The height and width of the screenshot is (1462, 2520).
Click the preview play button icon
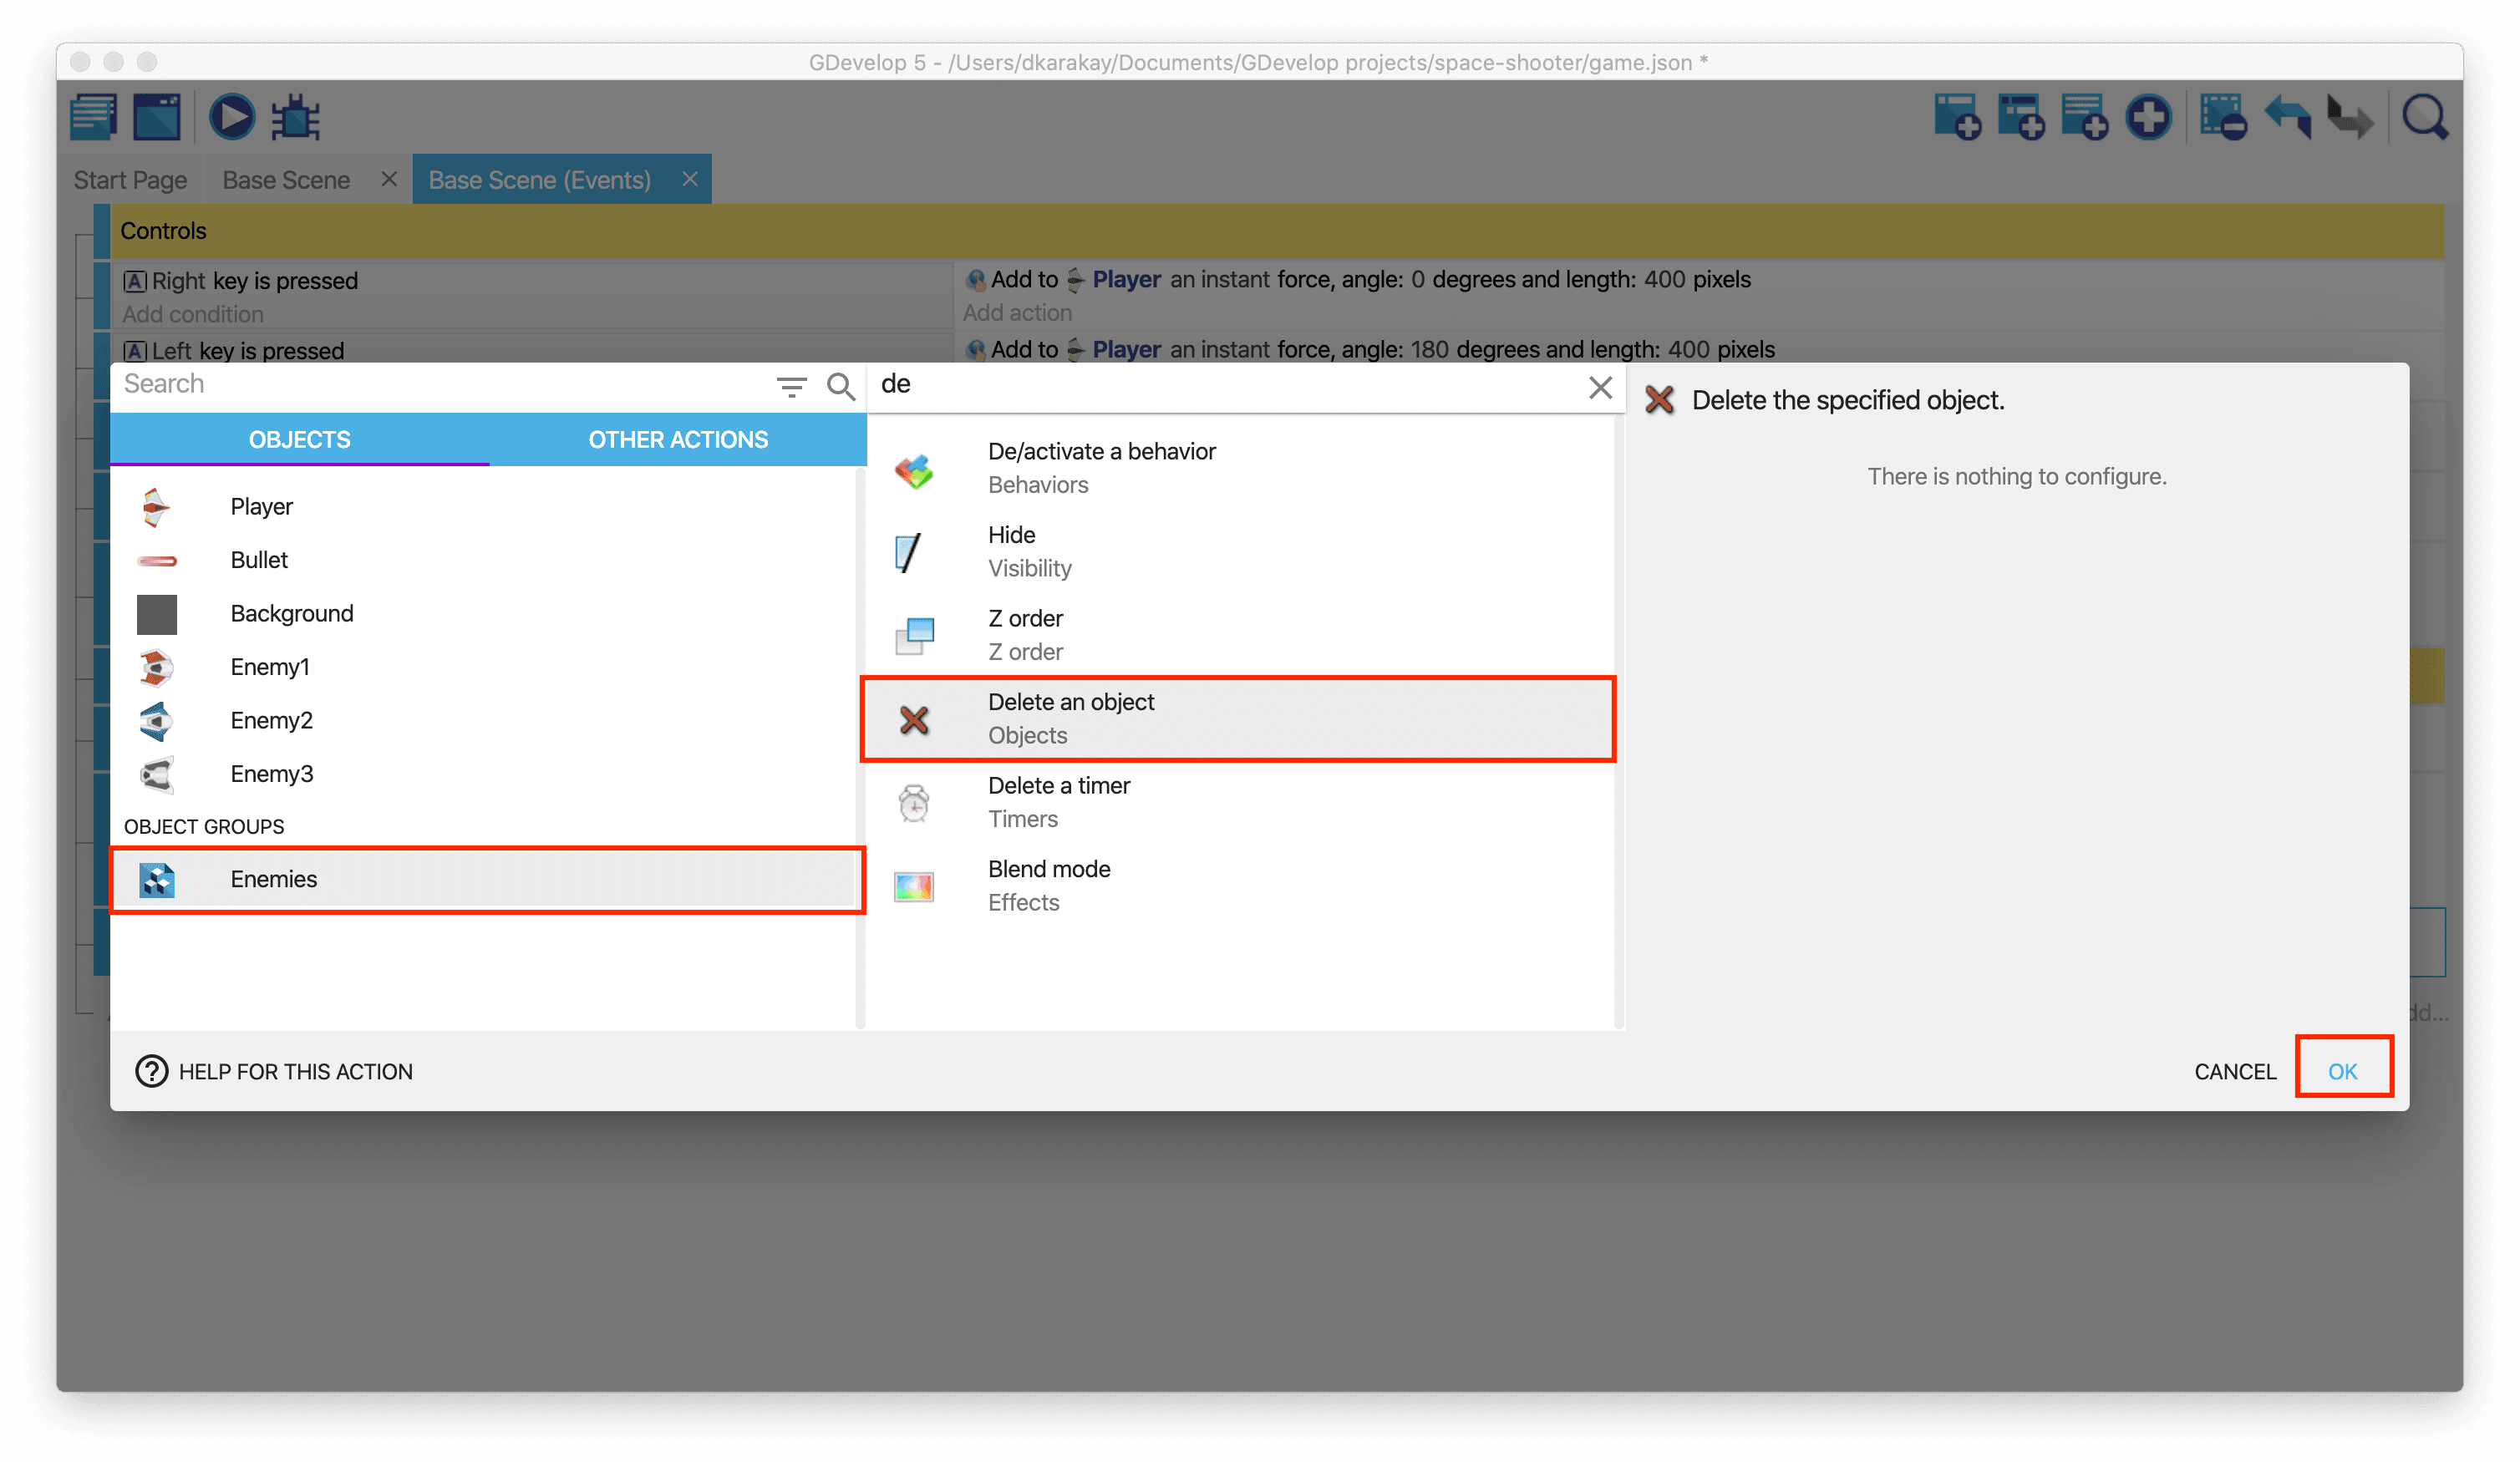[x=231, y=117]
